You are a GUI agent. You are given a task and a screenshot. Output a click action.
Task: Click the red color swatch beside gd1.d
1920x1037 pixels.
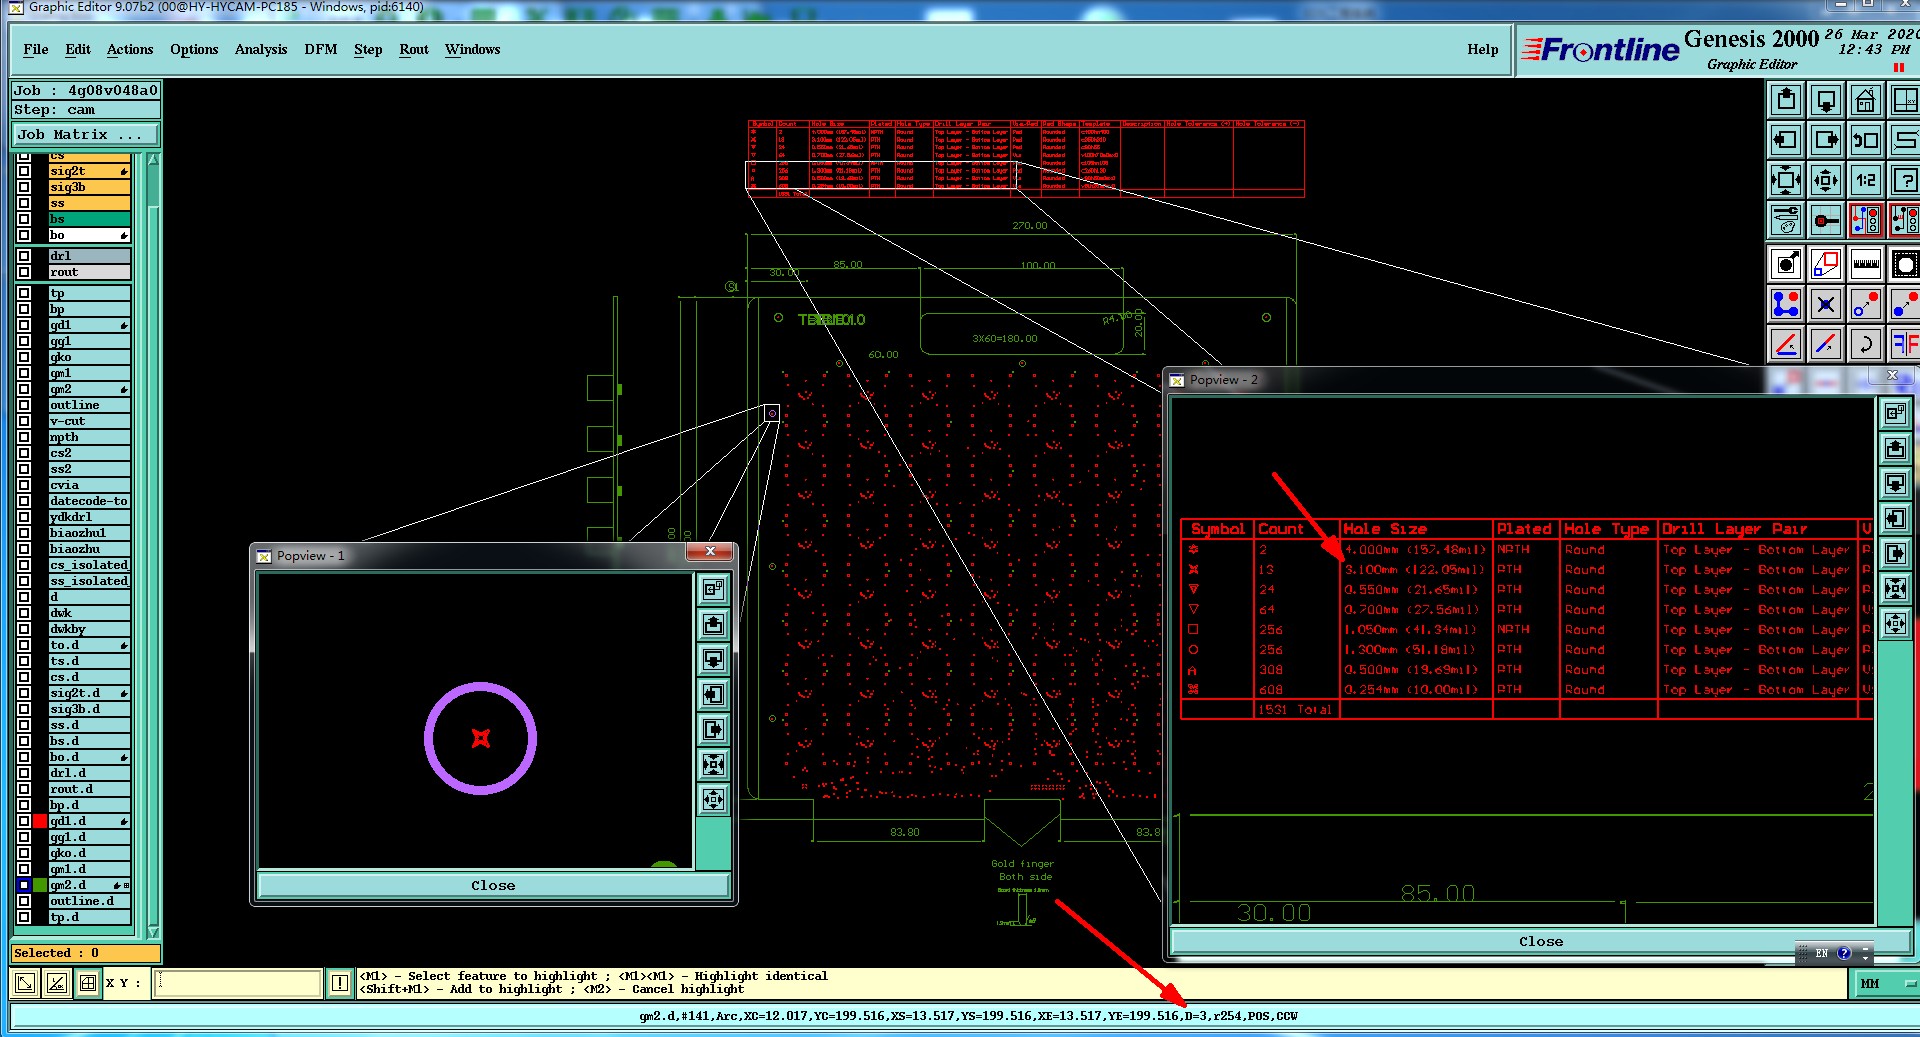click(x=40, y=821)
